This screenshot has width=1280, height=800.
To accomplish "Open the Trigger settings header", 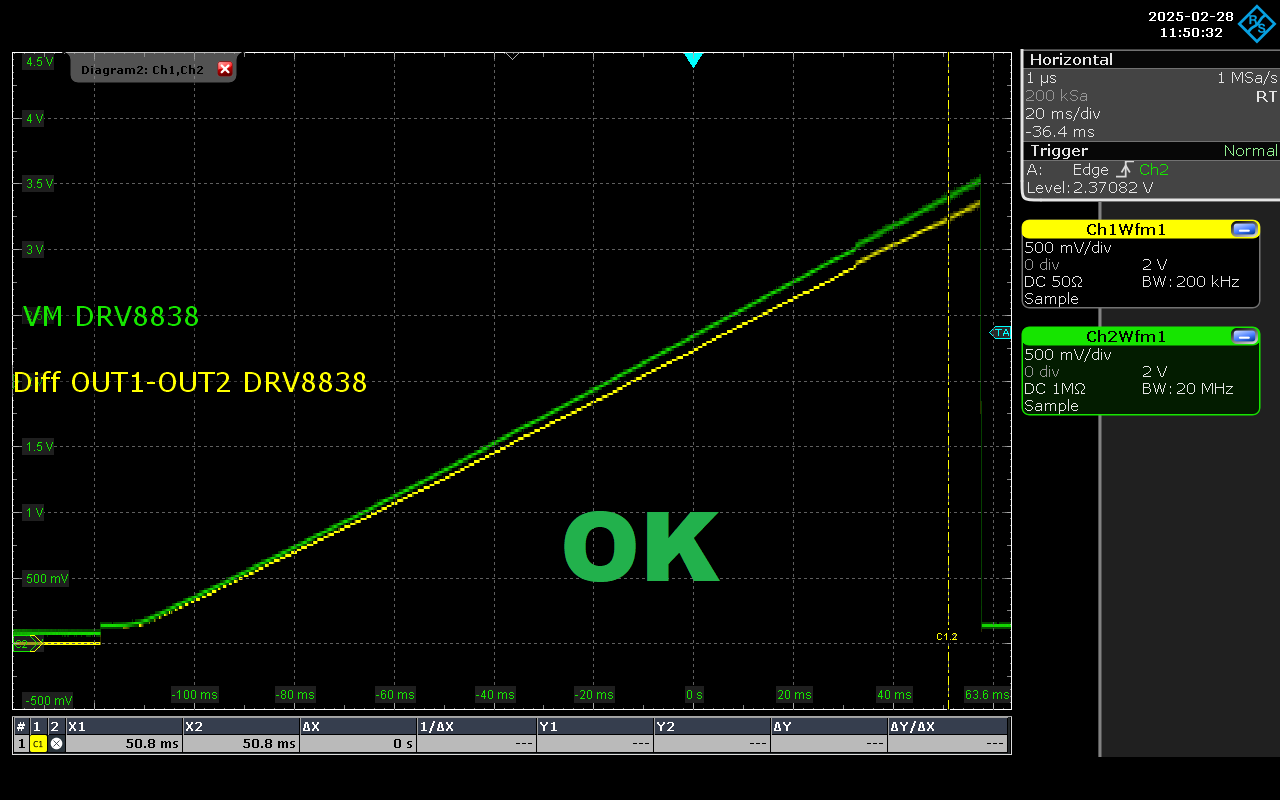I will [x=1150, y=151].
